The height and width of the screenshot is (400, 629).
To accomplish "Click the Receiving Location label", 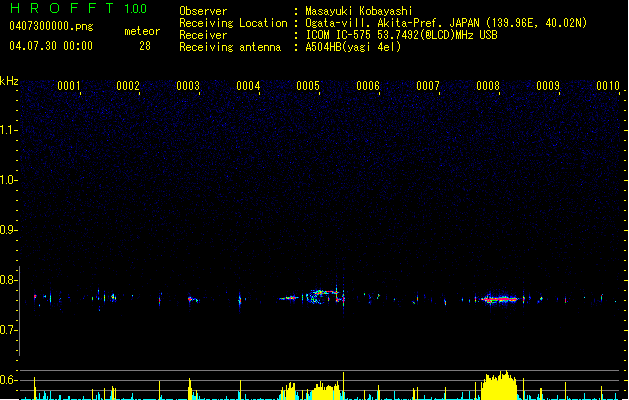I will pos(233,23).
